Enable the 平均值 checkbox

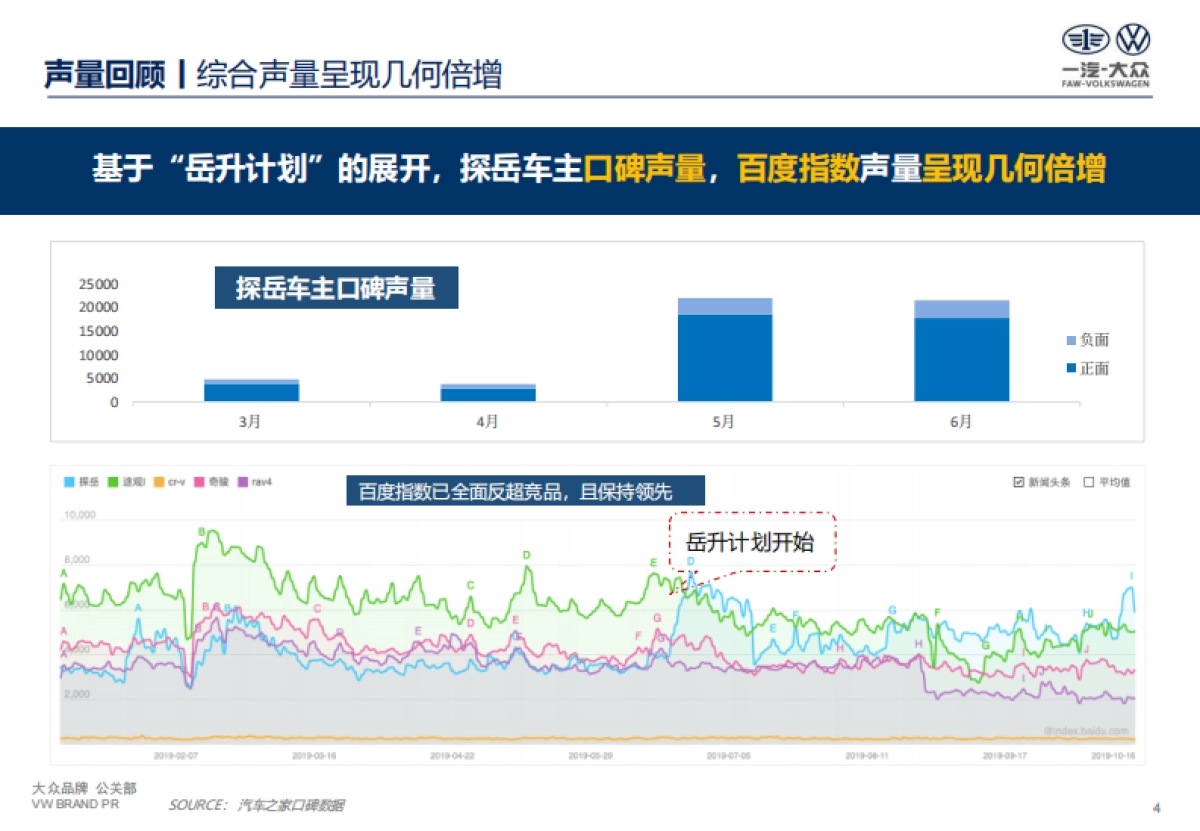[1089, 481]
